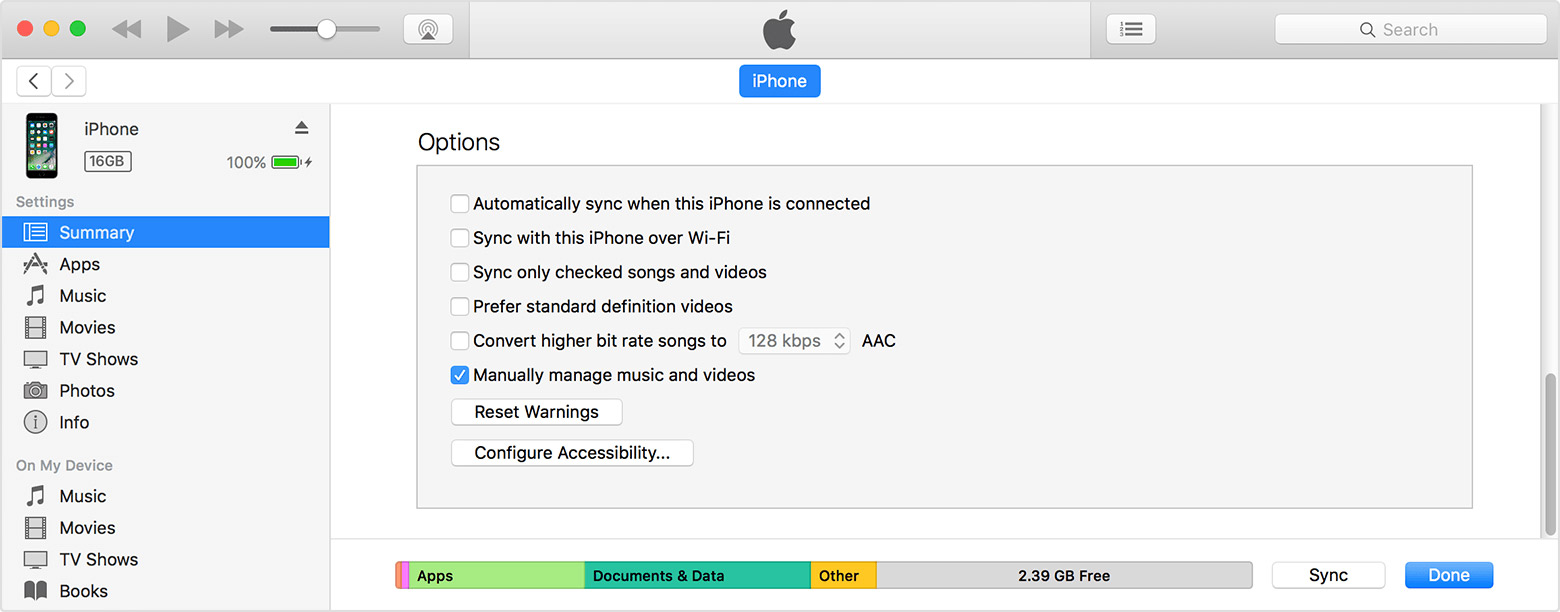The width and height of the screenshot is (1560, 612).
Task: Click the Search field
Action: (1410, 29)
